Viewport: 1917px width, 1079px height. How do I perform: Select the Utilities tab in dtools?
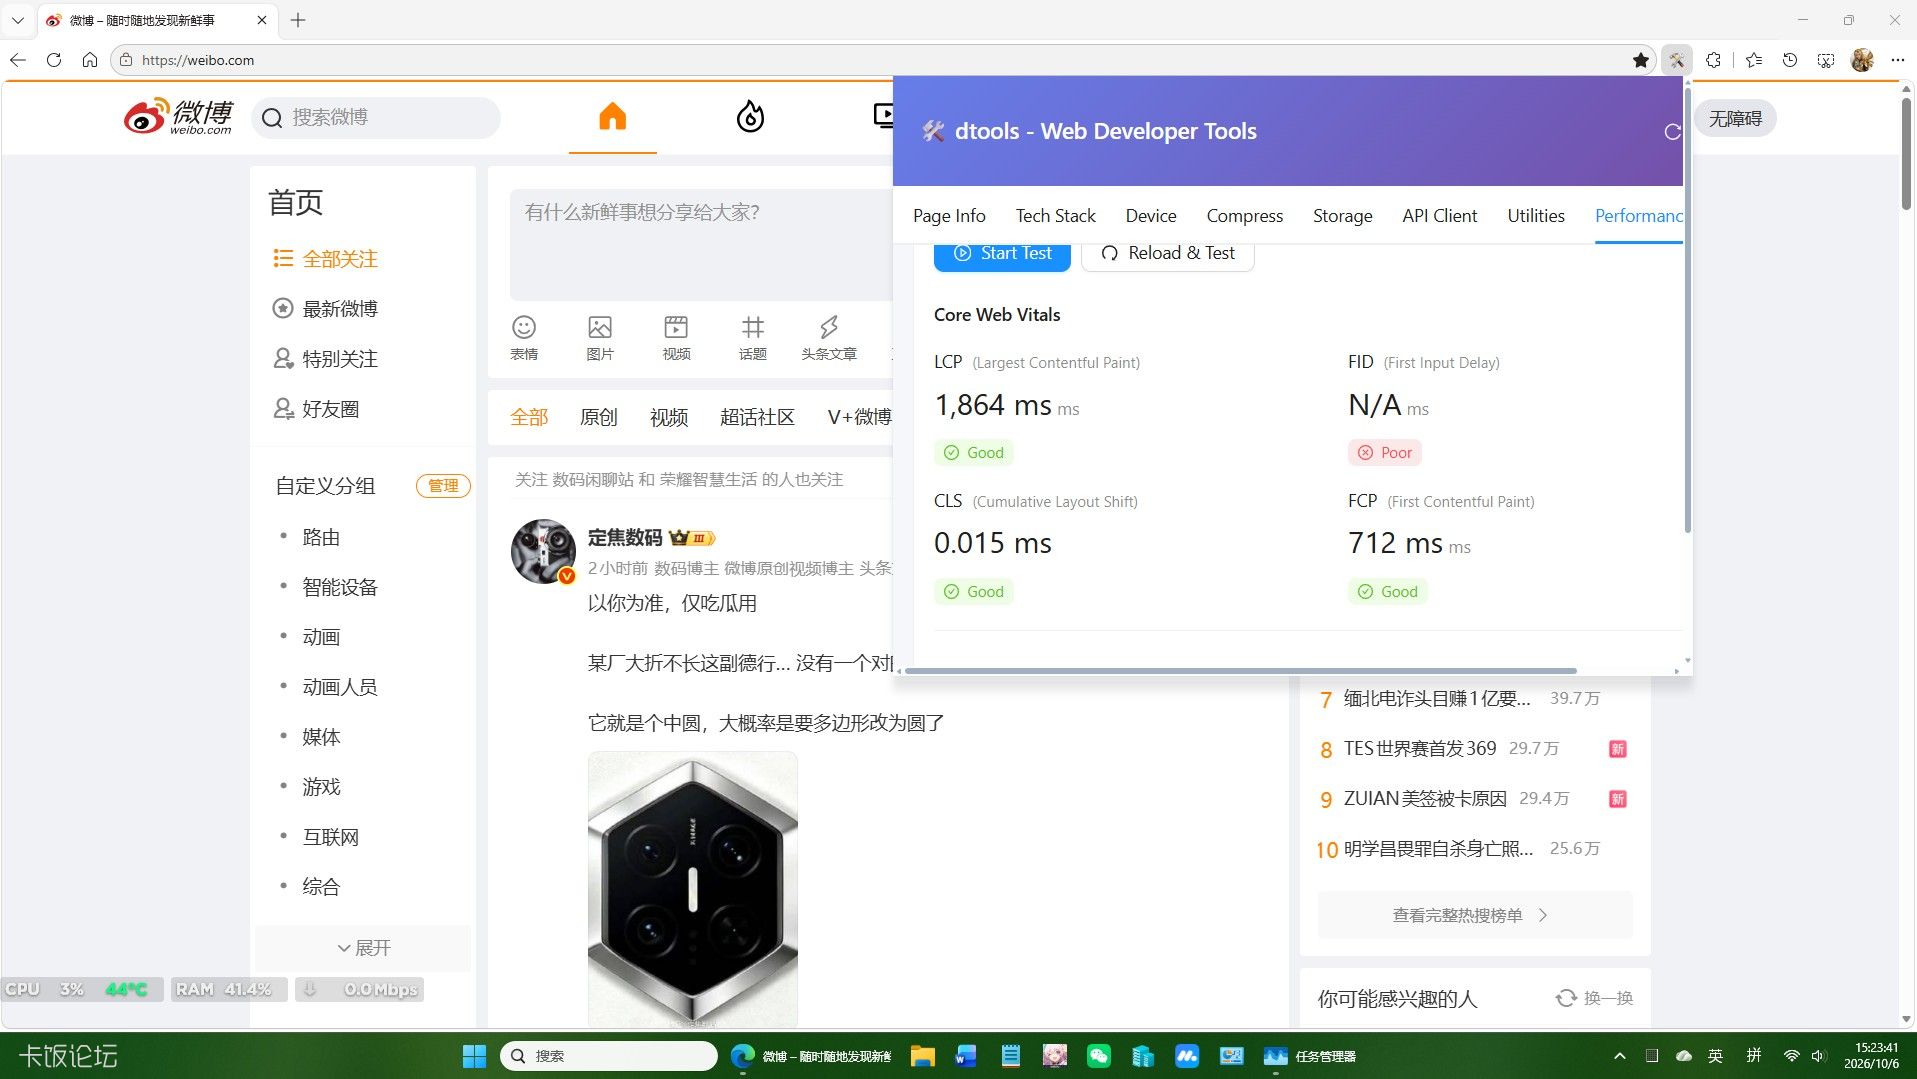1535,216
